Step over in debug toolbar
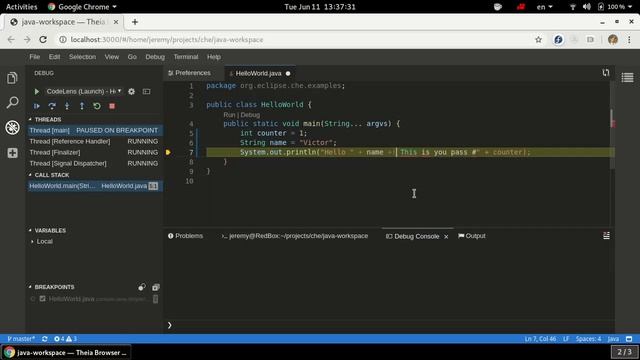 click(52, 106)
